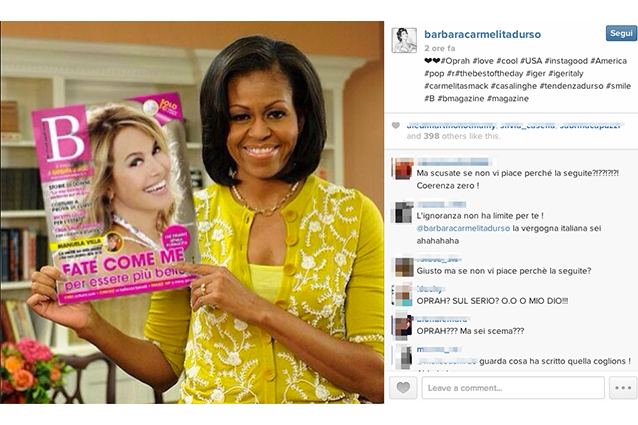Click the Segui follow button

coord(621,33)
